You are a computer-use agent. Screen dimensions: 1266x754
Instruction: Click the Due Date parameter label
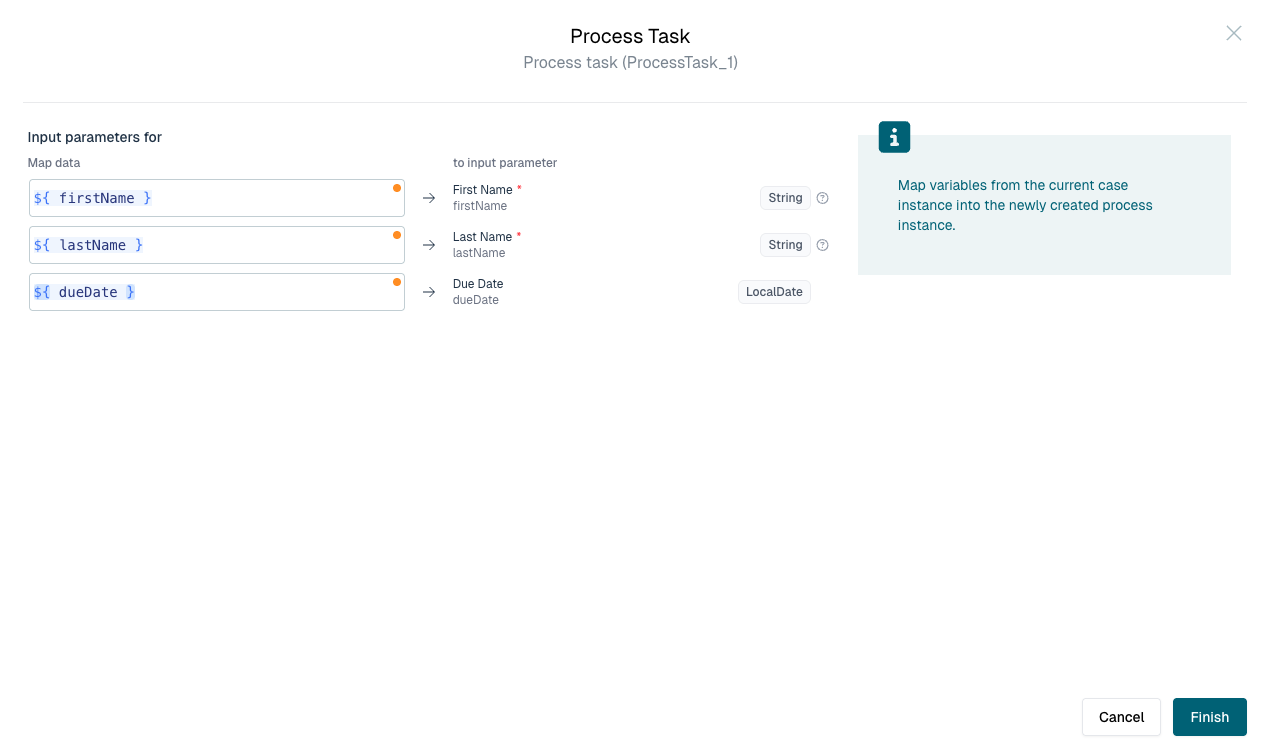point(478,284)
